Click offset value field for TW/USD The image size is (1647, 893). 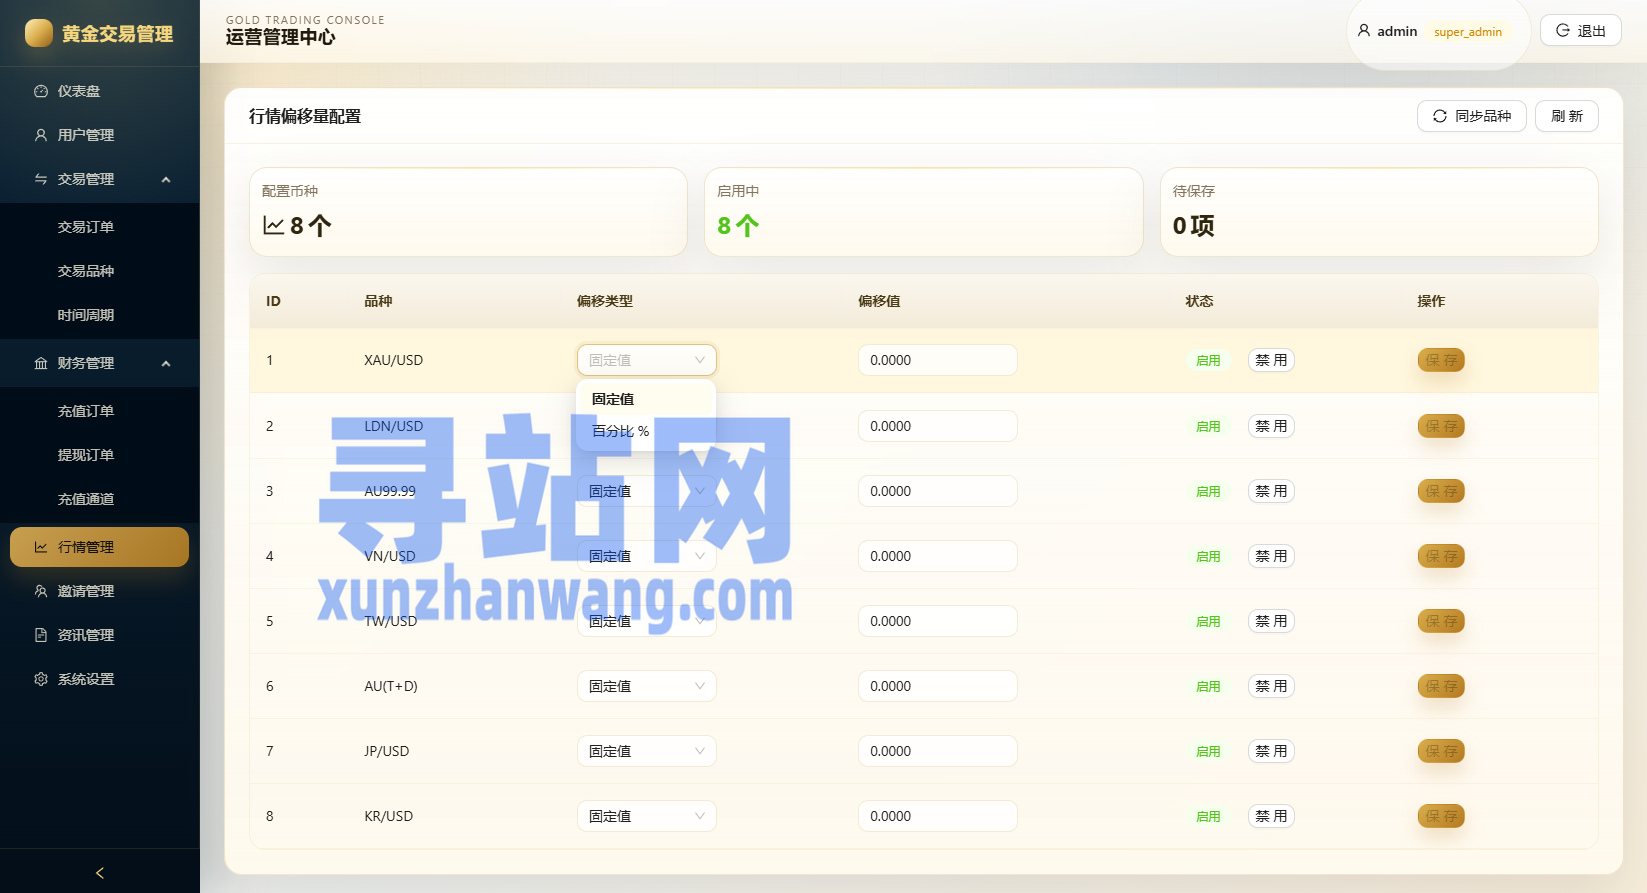pos(937,621)
